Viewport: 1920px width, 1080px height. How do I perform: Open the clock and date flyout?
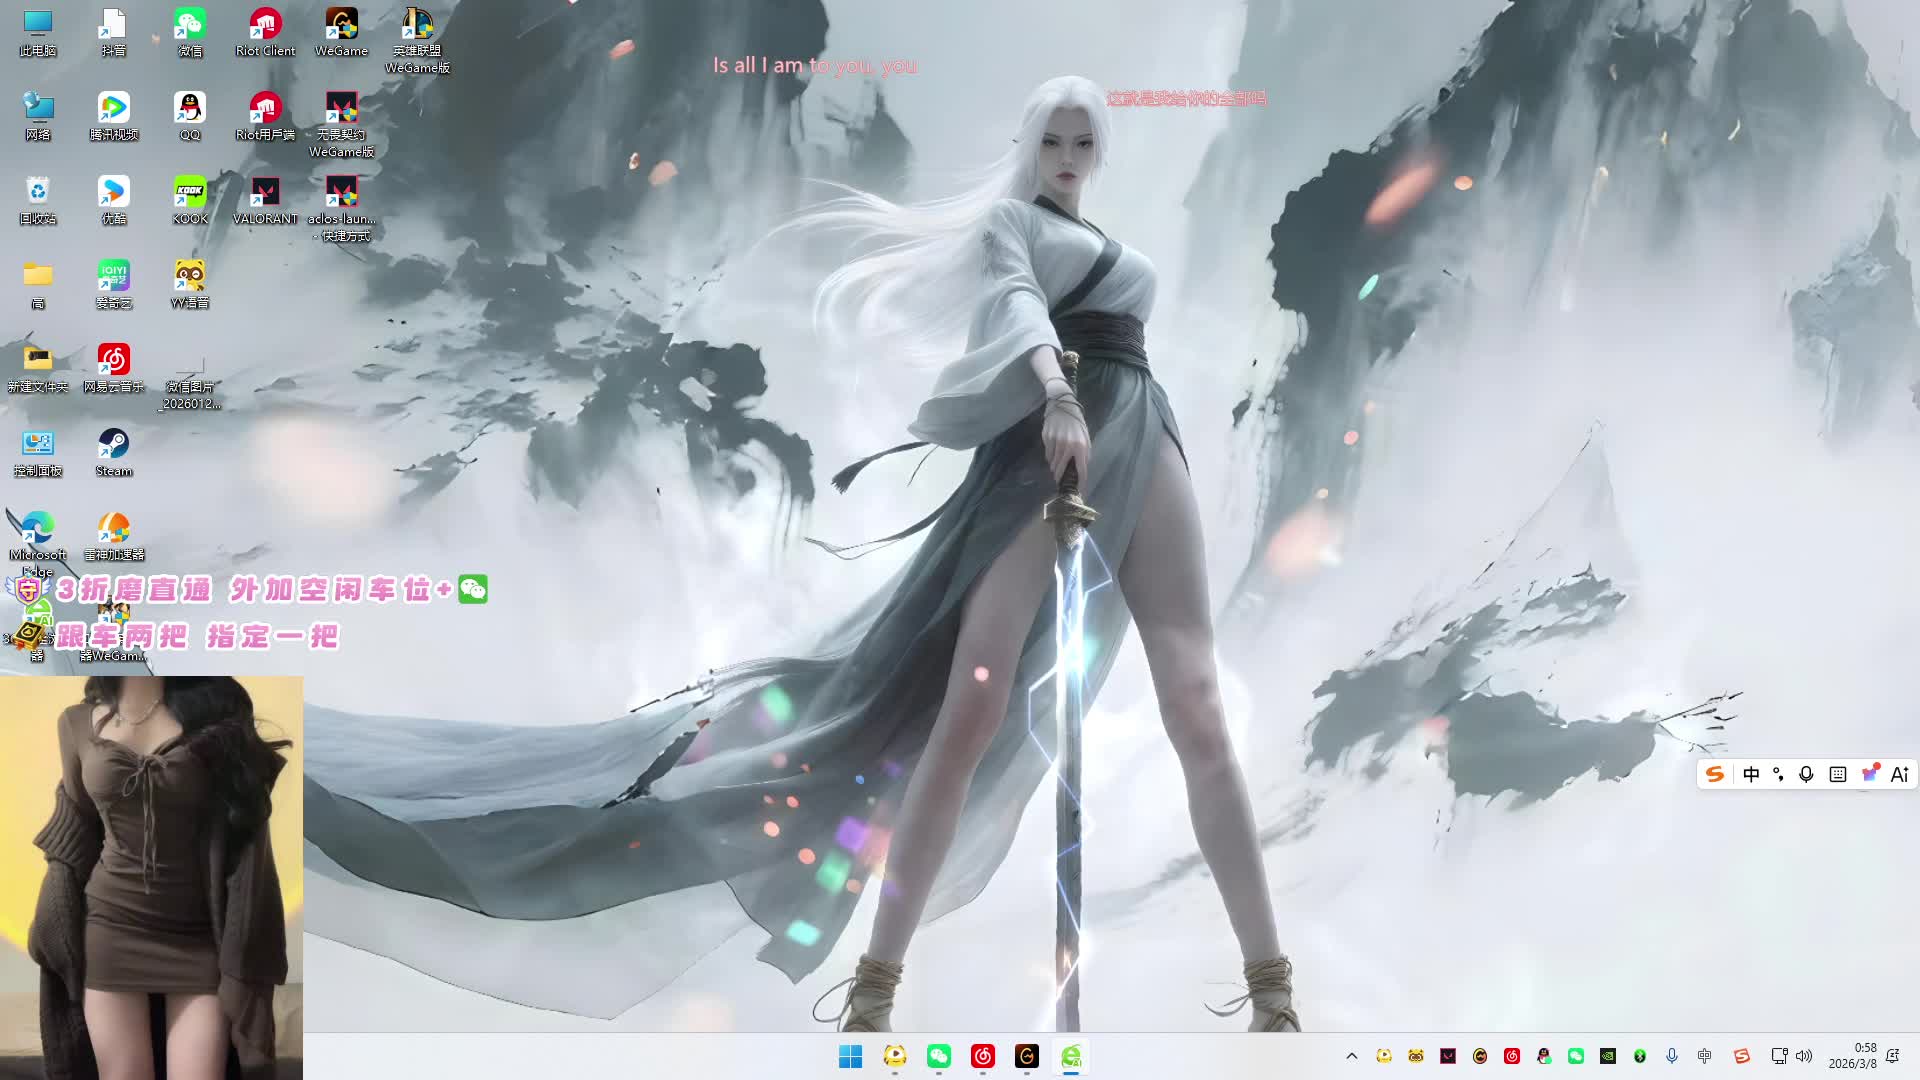[1853, 1056]
